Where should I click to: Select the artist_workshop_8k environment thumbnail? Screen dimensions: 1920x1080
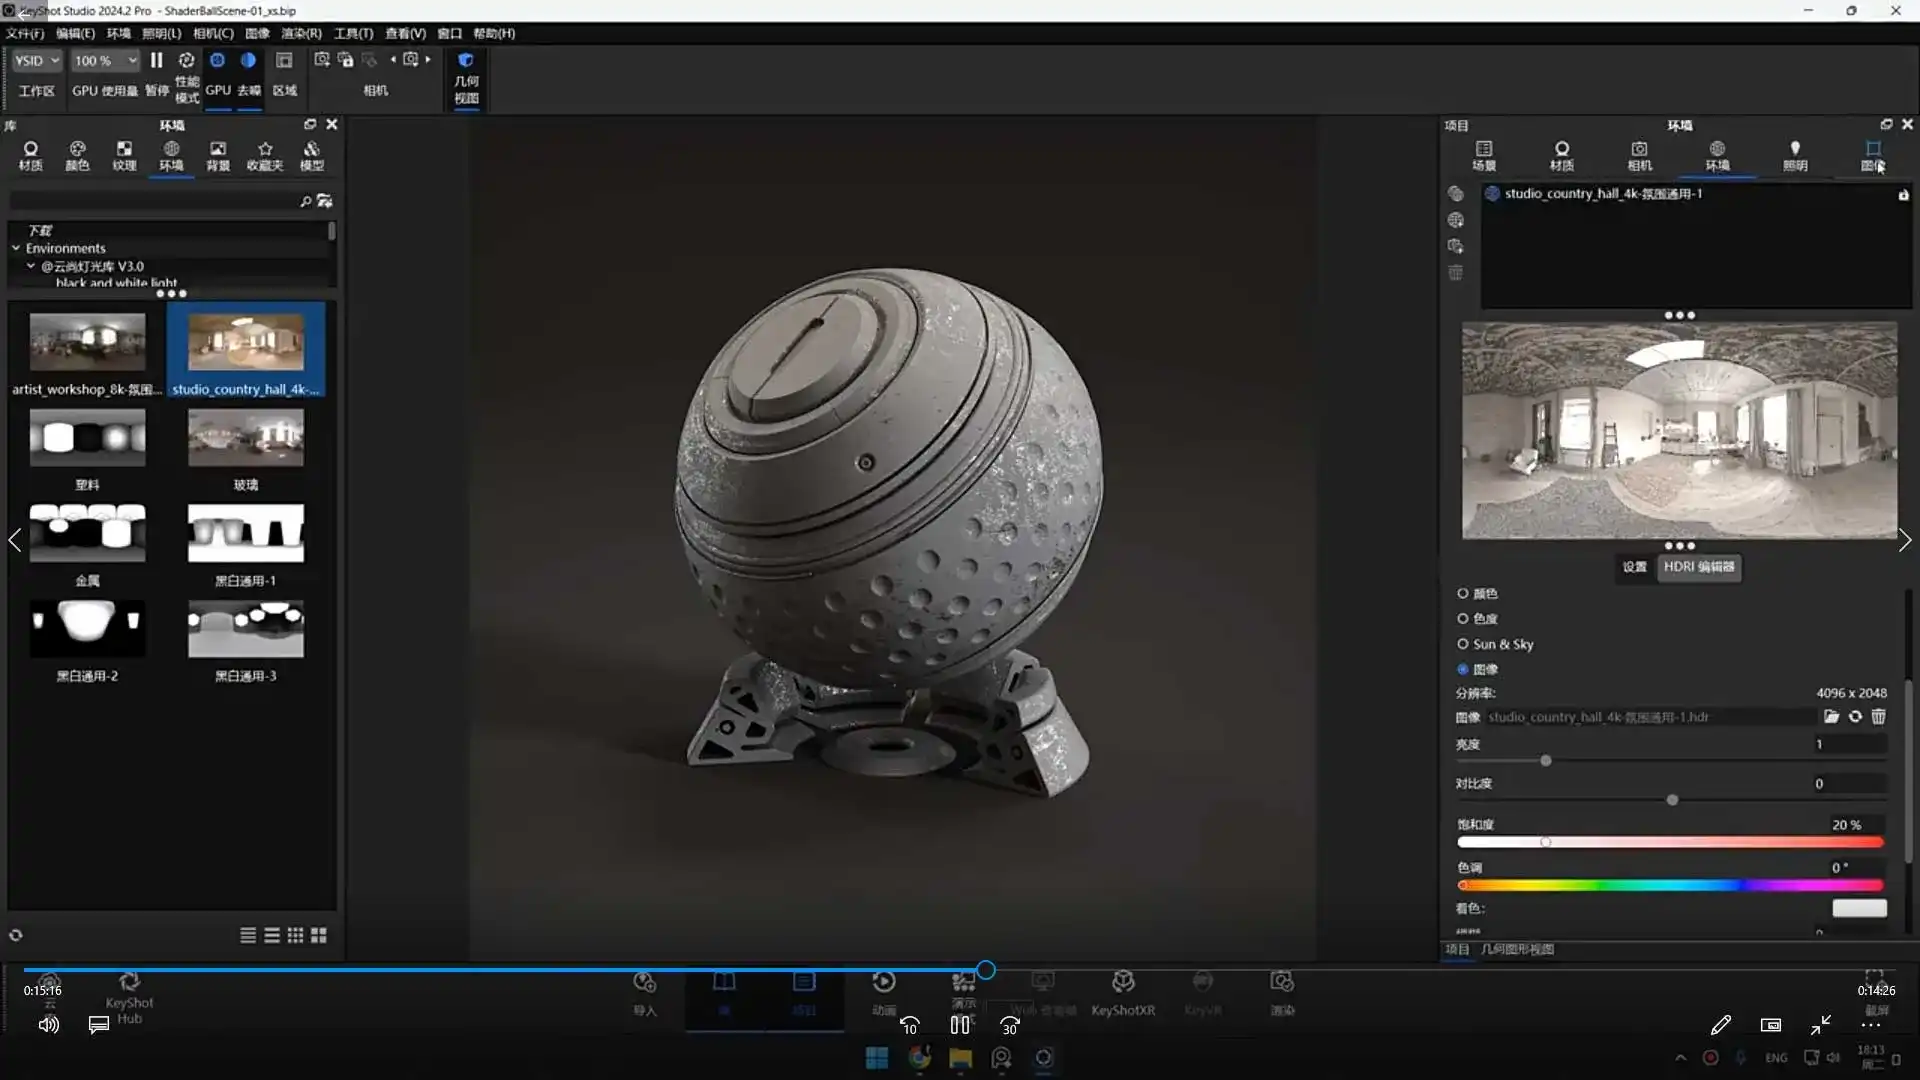click(x=87, y=343)
